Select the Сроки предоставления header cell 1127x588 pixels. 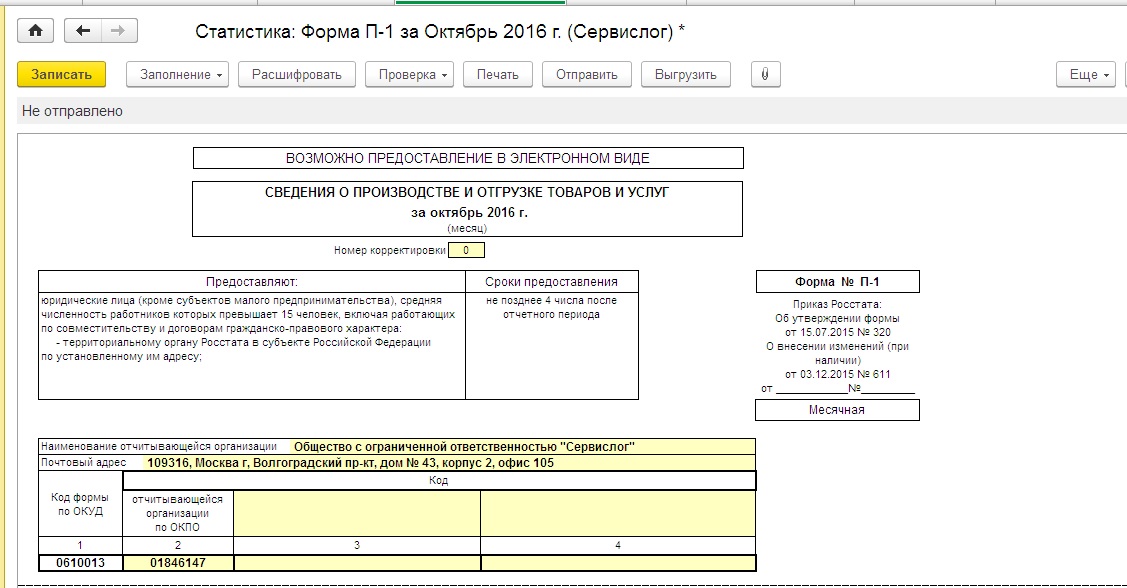[551, 282]
